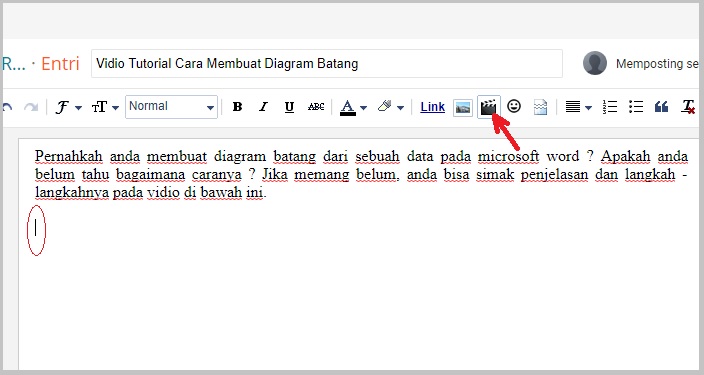Viewport: 704px width, 375px height.
Task: Click the Link button
Action: [432, 107]
